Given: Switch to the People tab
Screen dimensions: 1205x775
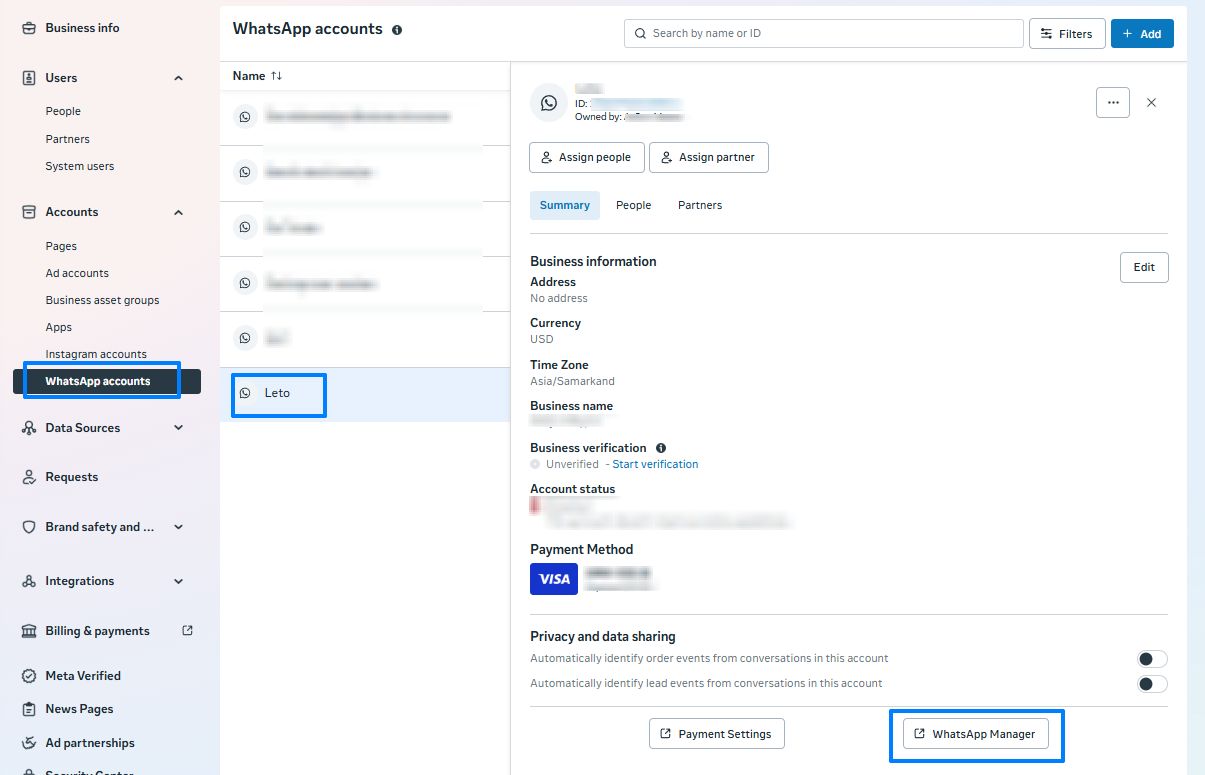Looking at the screenshot, I should (x=633, y=205).
